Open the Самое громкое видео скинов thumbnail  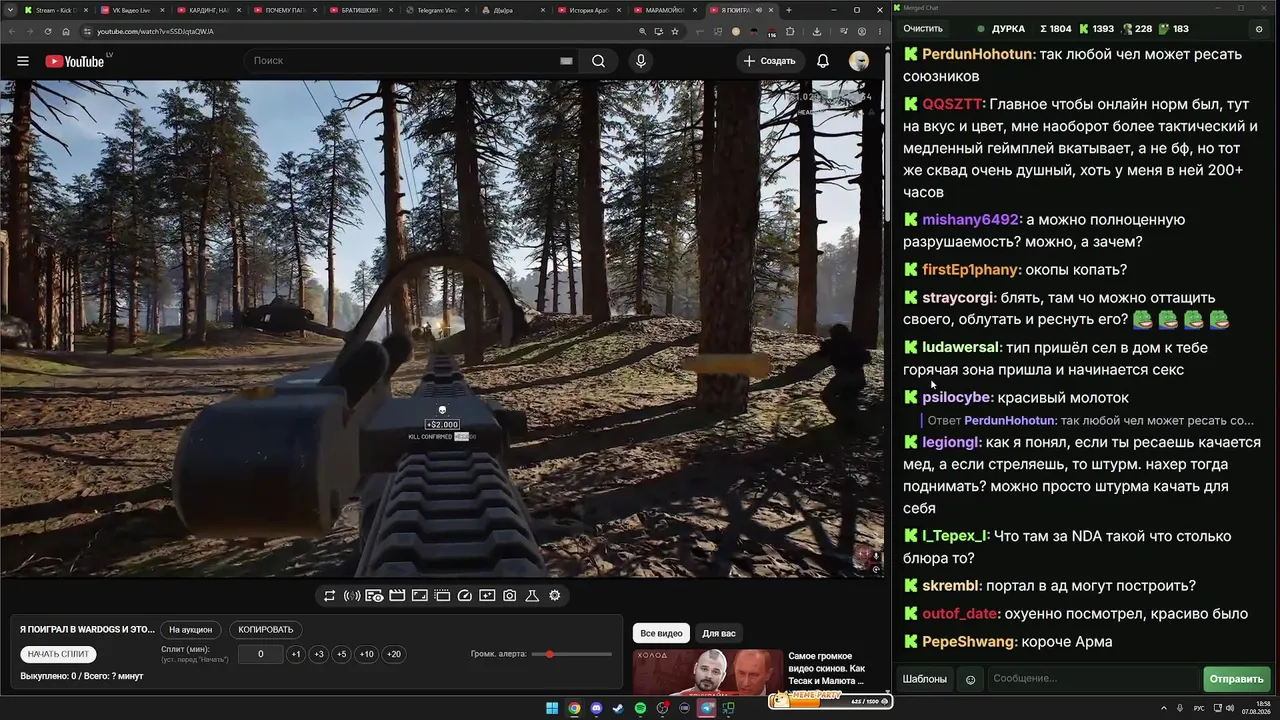(x=706, y=673)
